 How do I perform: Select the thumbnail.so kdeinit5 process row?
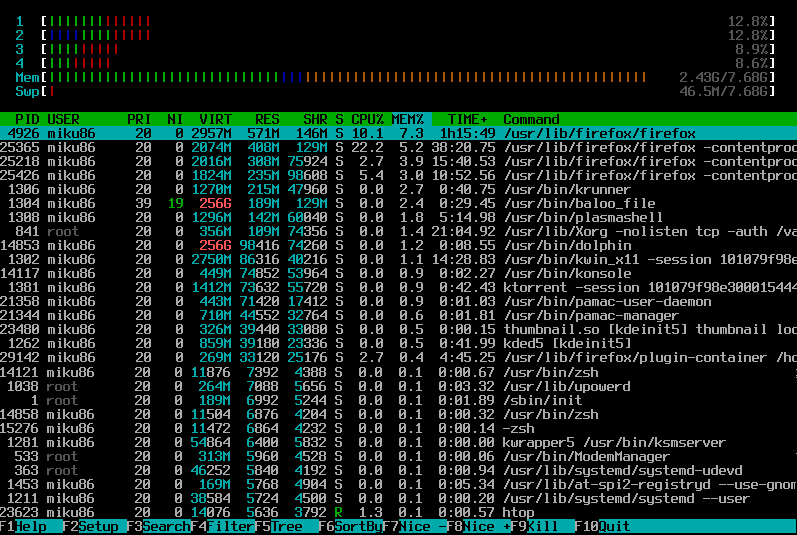[398, 330]
